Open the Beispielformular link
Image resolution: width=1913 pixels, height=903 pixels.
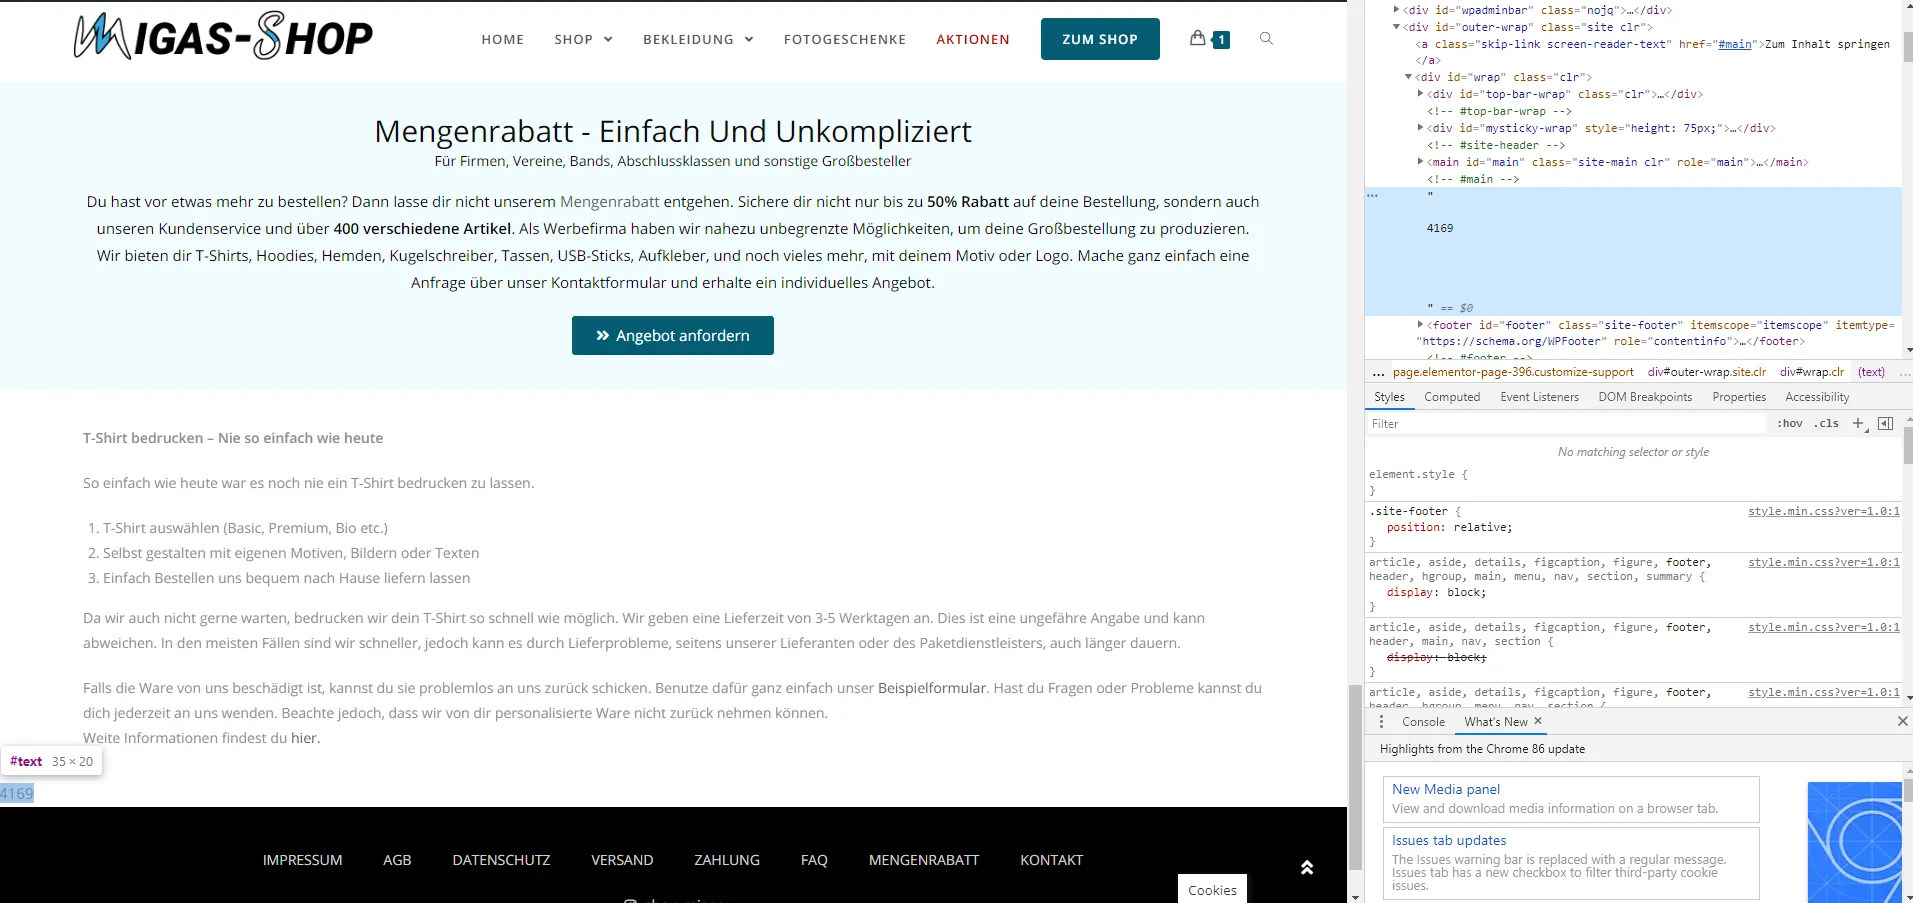(932, 688)
